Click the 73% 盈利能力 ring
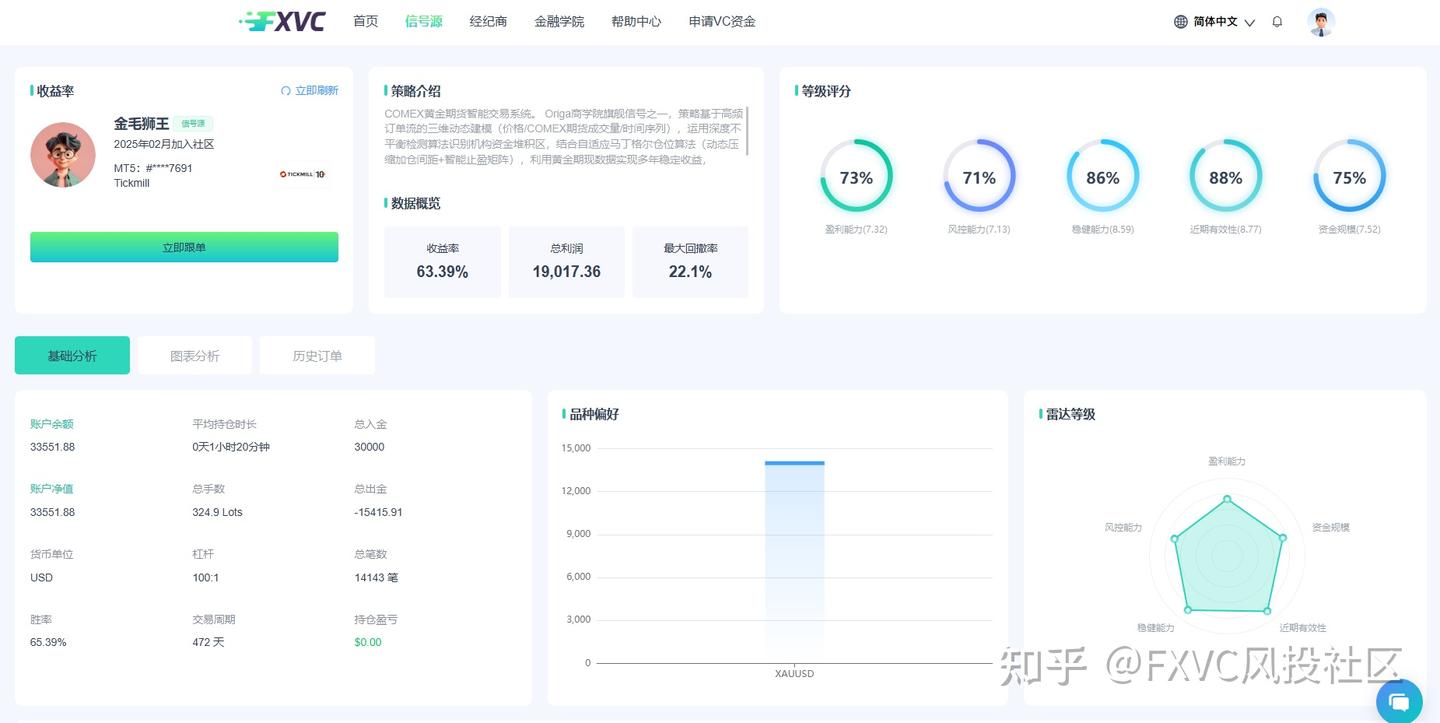This screenshot has height=723, width=1440. [x=856, y=177]
